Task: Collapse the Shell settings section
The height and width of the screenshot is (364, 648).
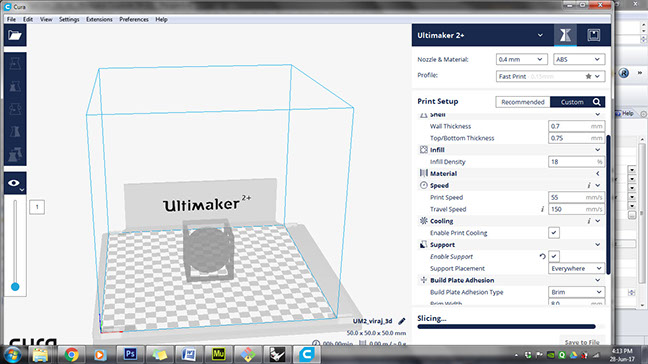Action: click(x=598, y=114)
